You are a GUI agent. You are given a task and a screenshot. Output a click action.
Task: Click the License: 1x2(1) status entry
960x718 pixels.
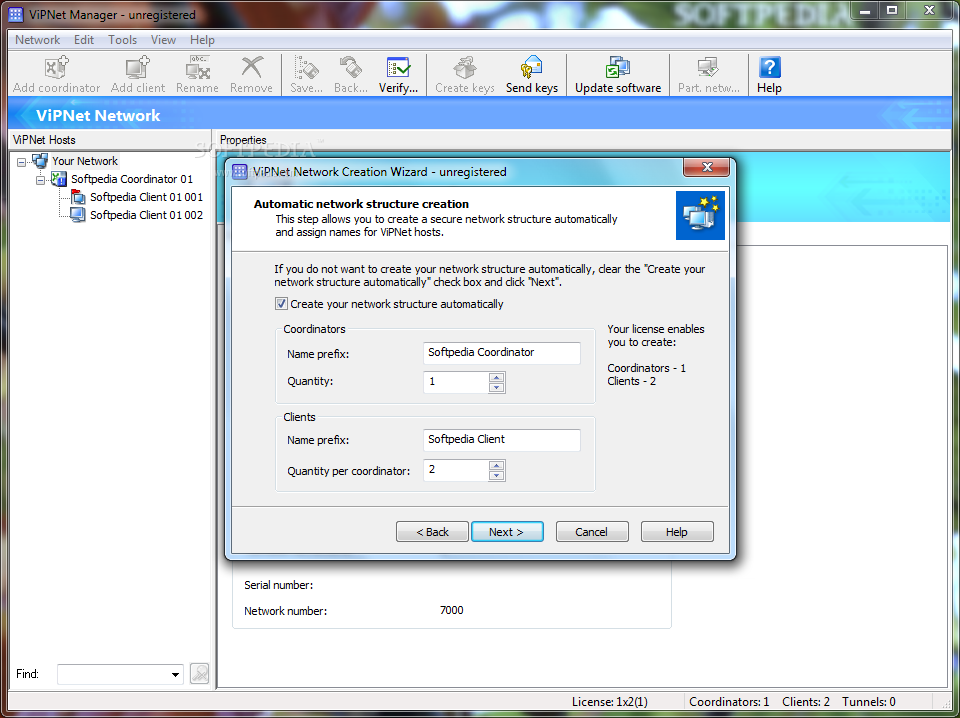[610, 702]
